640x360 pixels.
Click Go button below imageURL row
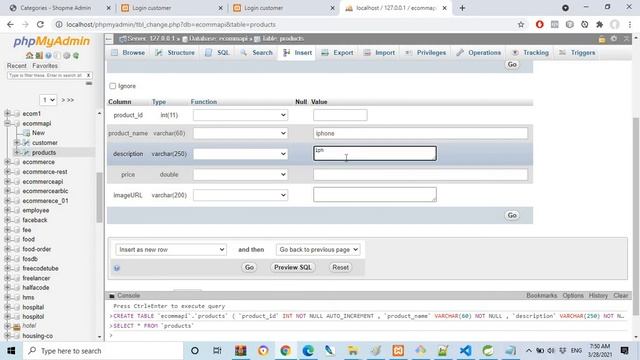point(512,215)
